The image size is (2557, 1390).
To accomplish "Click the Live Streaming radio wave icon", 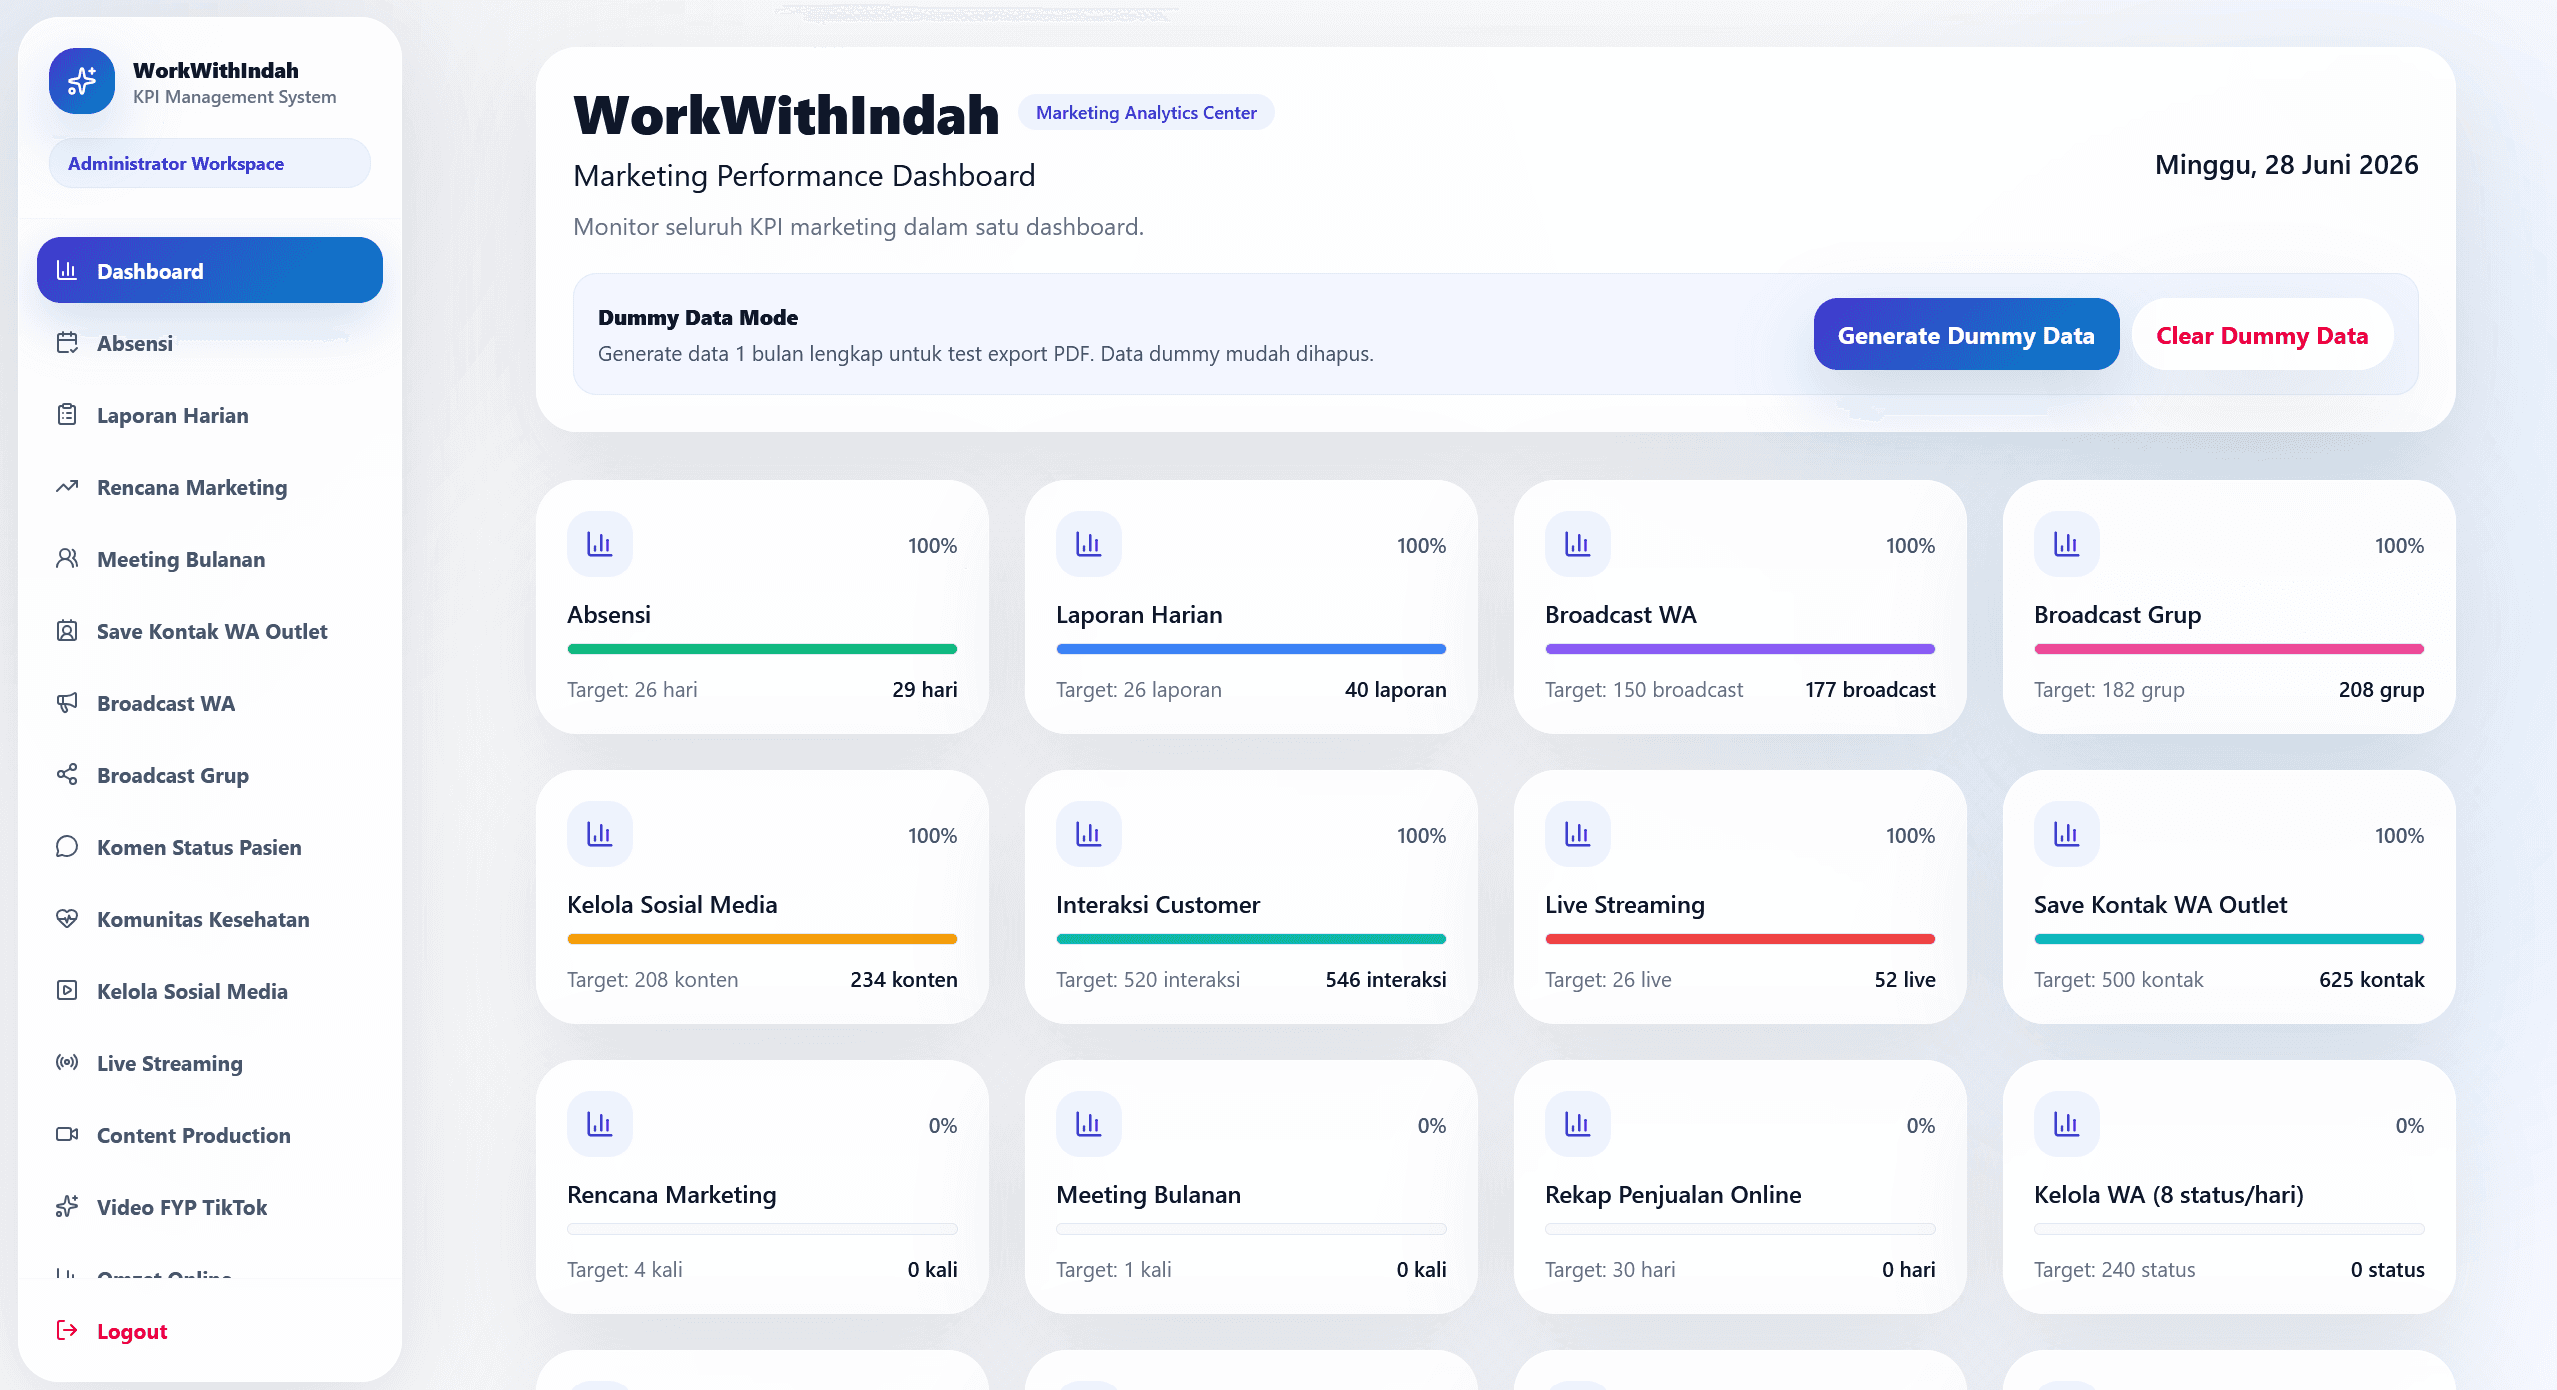I will [67, 1063].
